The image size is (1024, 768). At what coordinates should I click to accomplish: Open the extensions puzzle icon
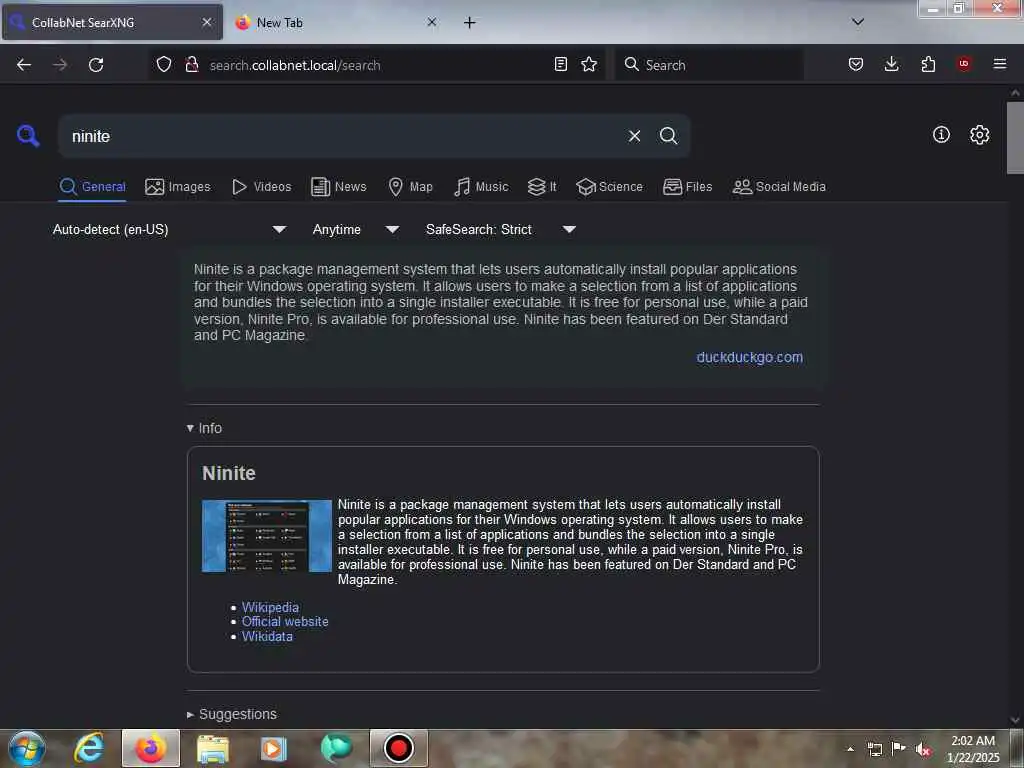(x=928, y=64)
